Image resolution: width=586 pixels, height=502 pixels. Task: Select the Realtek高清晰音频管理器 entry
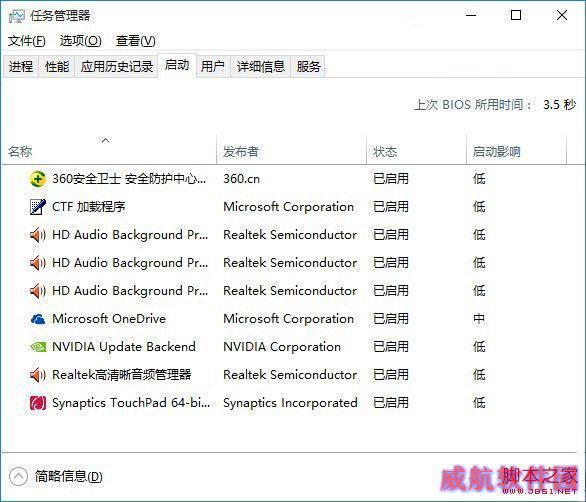coord(121,375)
